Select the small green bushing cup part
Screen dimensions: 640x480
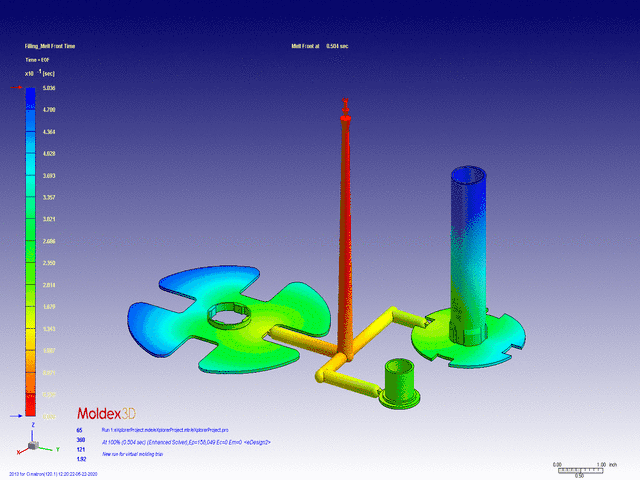(x=399, y=384)
